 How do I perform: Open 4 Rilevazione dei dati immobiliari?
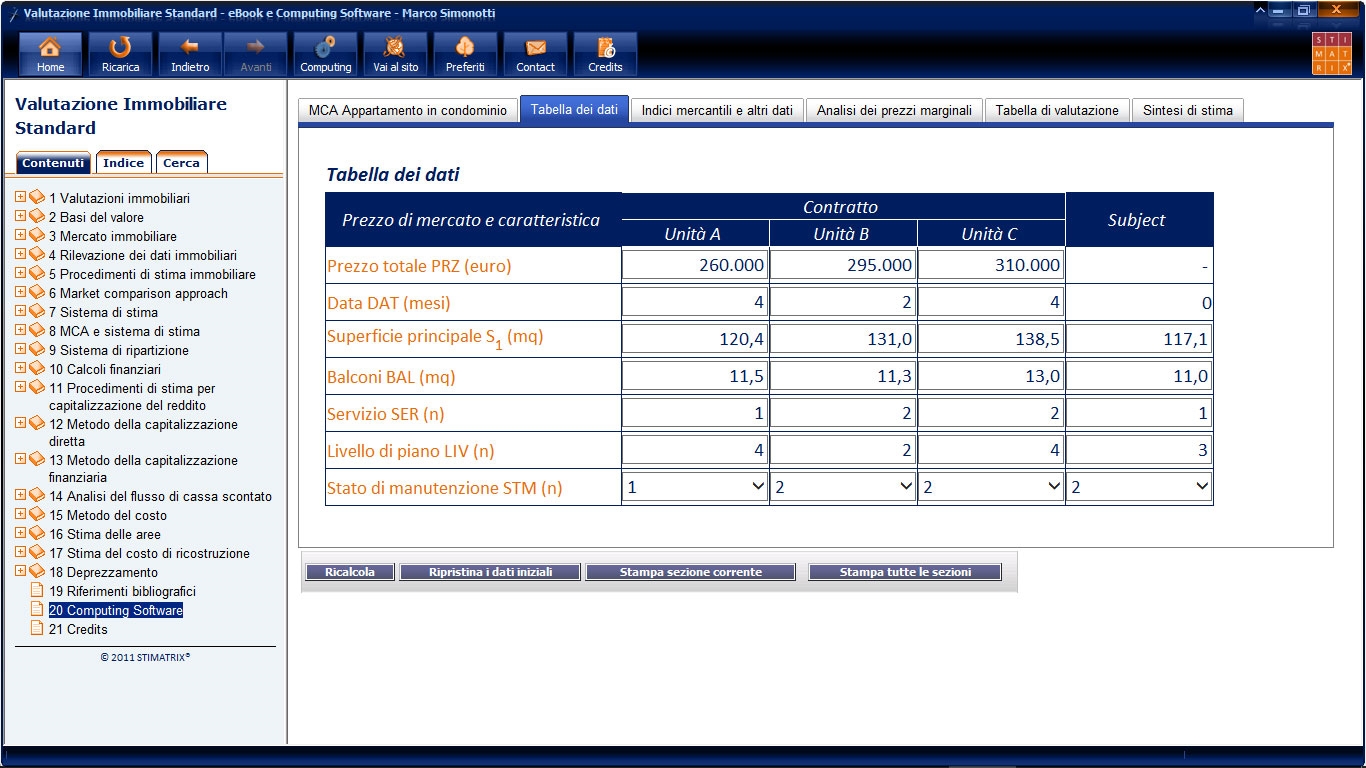142,255
